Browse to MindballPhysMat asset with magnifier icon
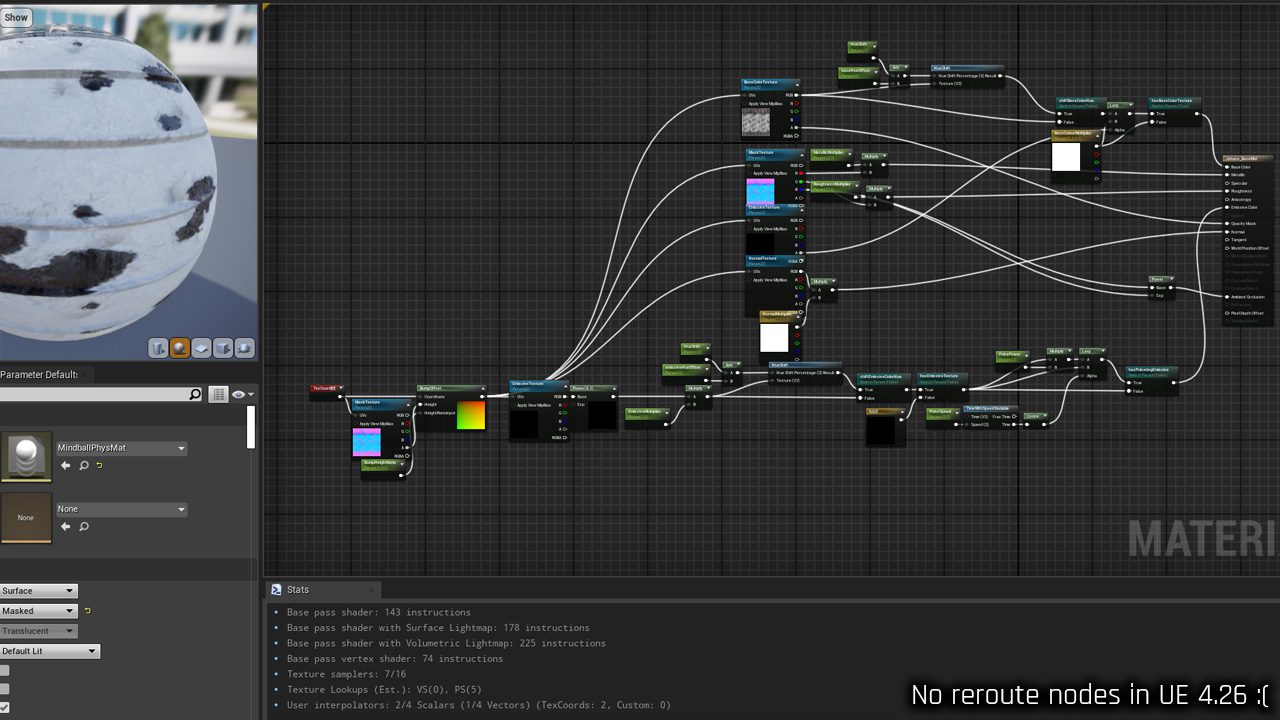This screenshot has height=720, width=1280. tap(83, 466)
